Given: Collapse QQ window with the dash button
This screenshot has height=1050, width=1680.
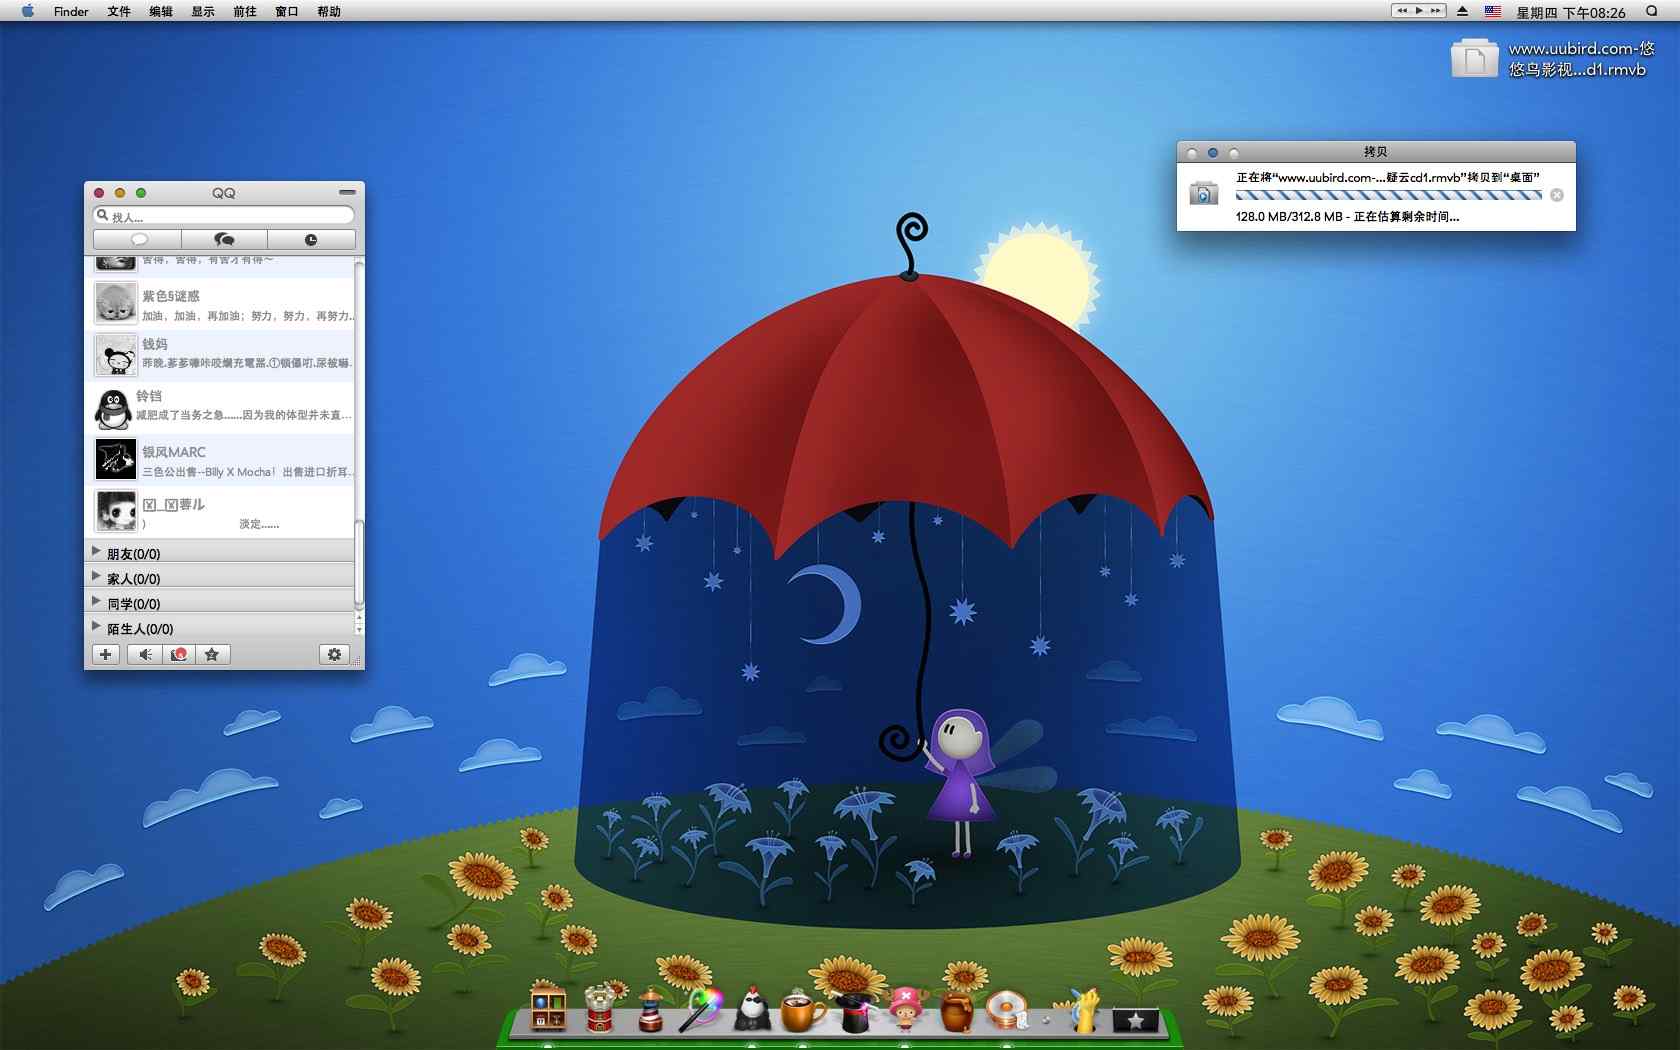Looking at the screenshot, I should tap(347, 192).
